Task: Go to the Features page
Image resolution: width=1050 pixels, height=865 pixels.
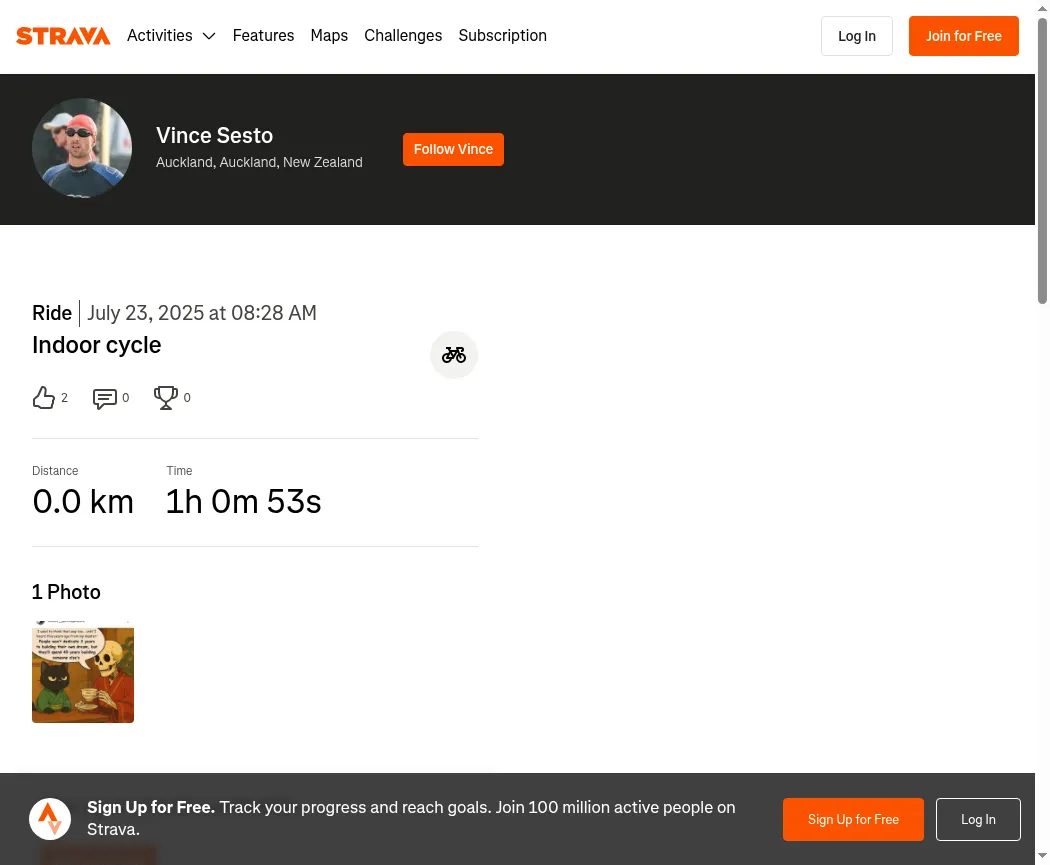Action: [x=263, y=35]
